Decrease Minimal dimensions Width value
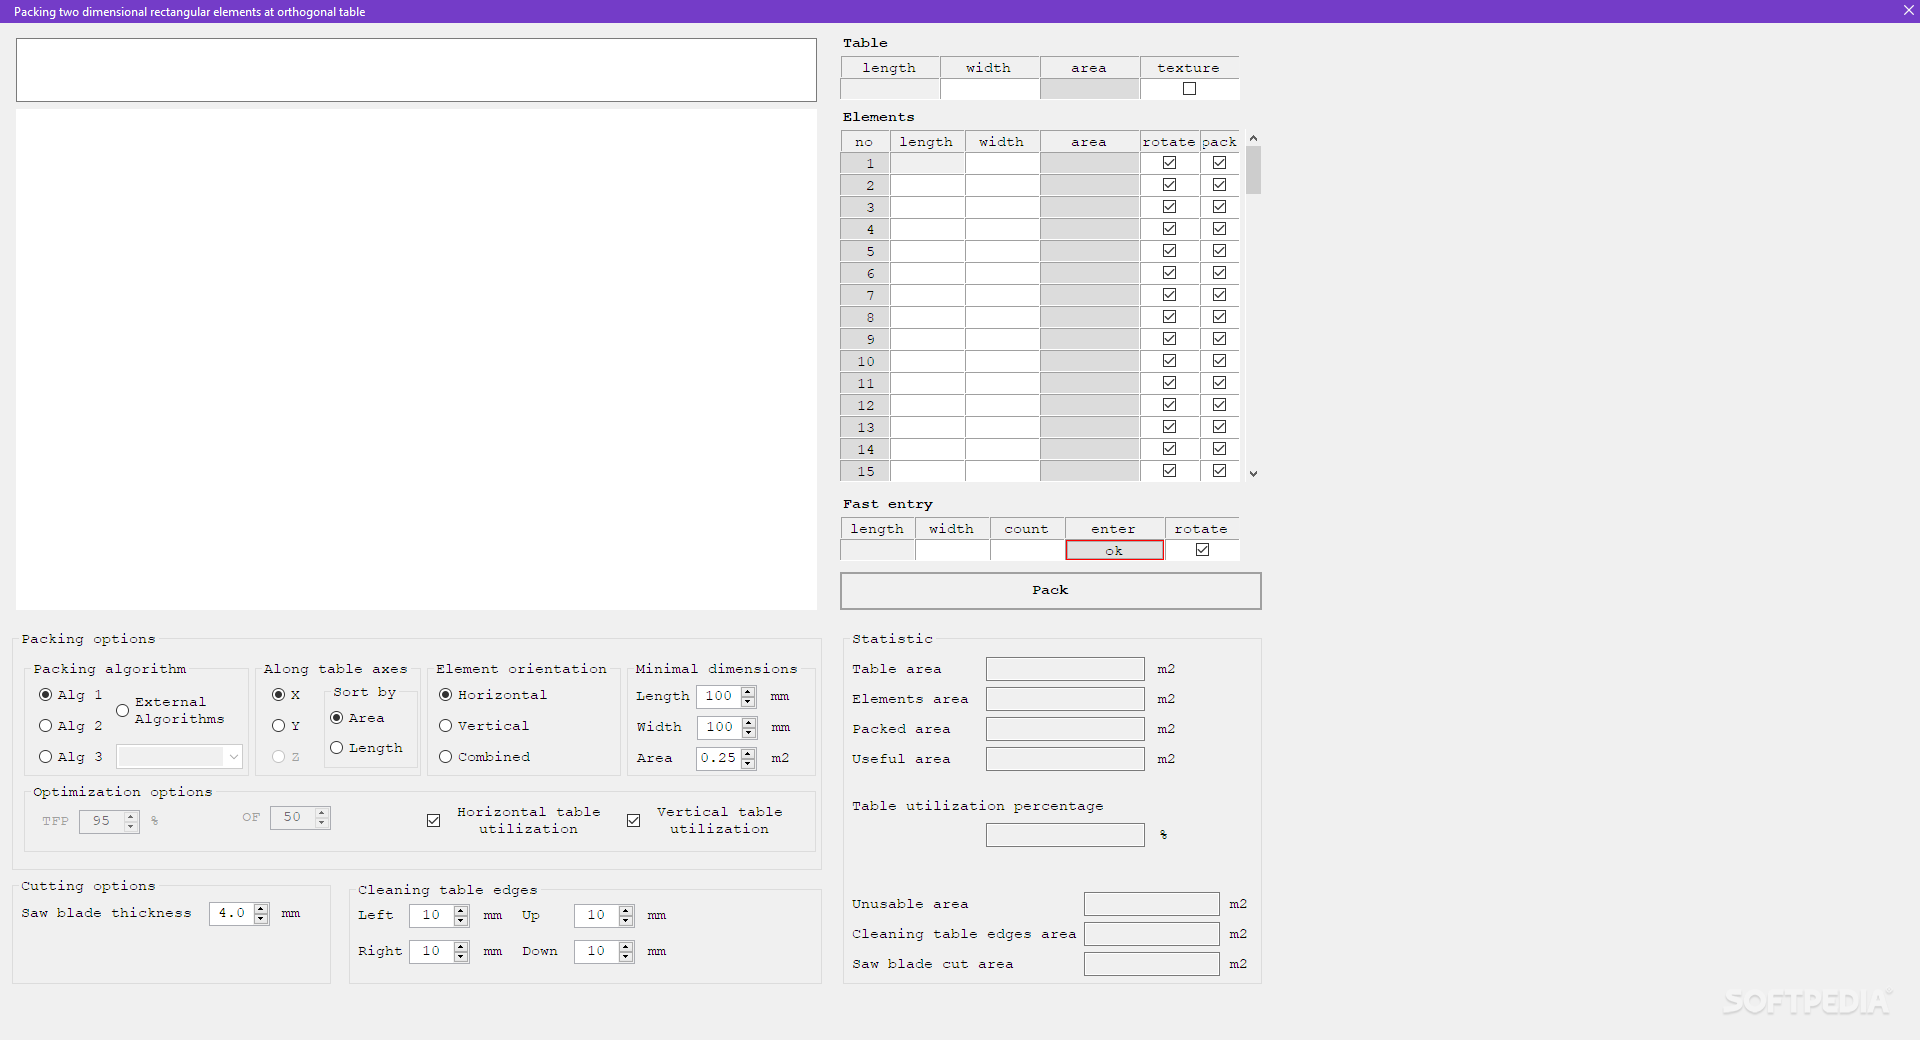 [748, 733]
